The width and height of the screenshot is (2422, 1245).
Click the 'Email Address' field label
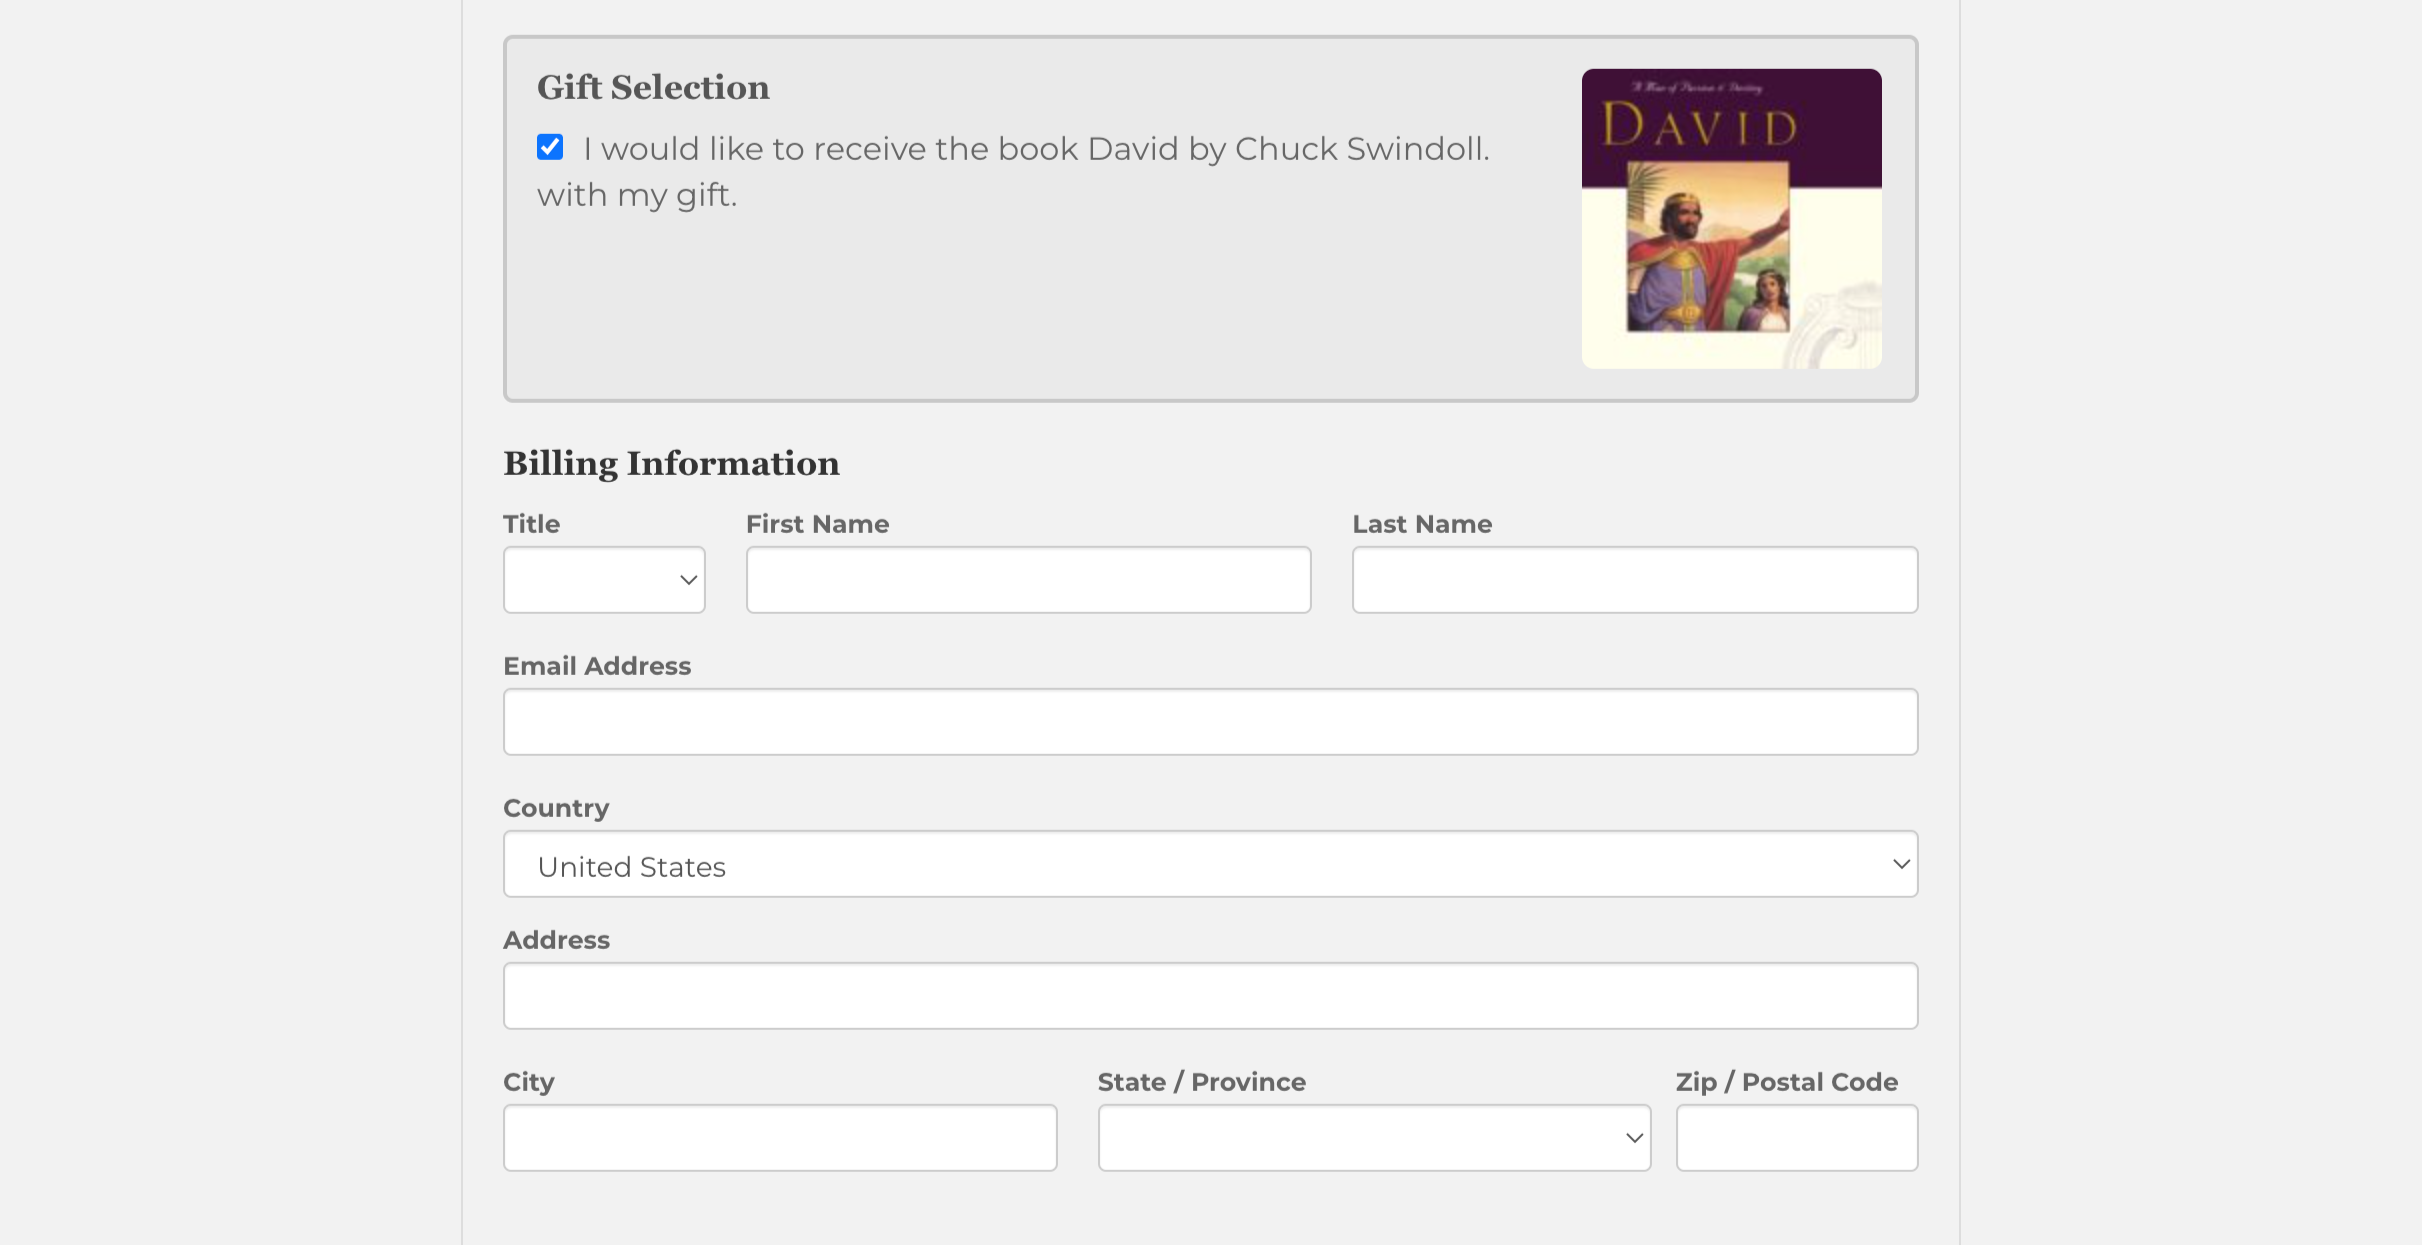pyautogui.click(x=597, y=666)
